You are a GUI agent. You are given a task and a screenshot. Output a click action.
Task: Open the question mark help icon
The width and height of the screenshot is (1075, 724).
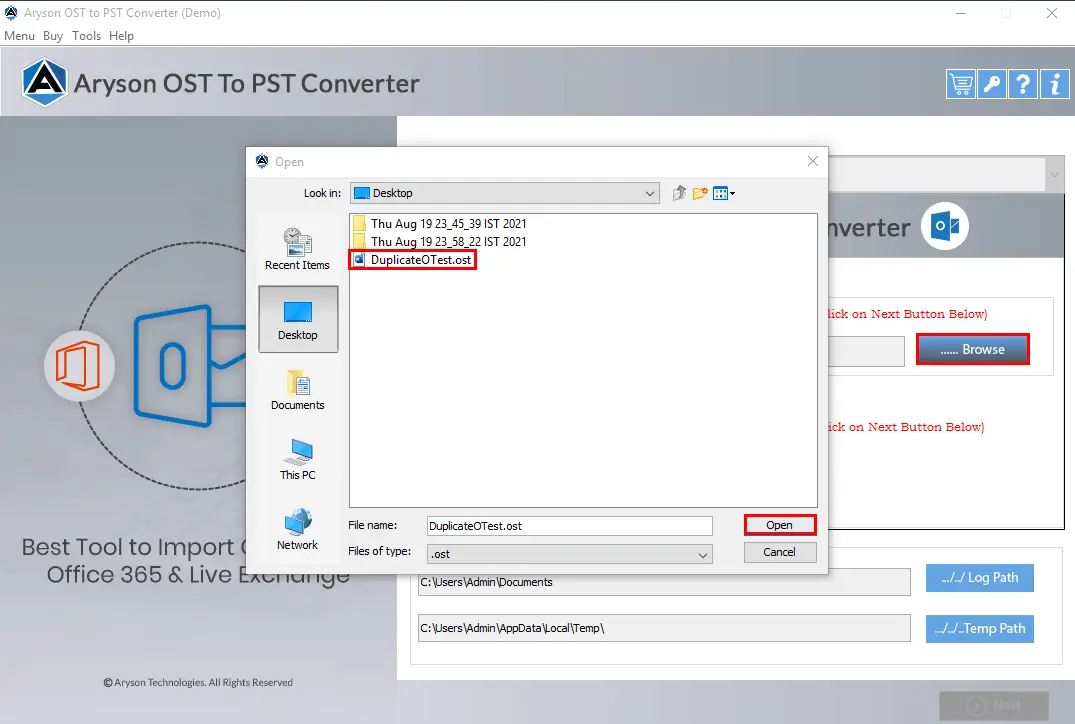pyautogui.click(x=1023, y=84)
